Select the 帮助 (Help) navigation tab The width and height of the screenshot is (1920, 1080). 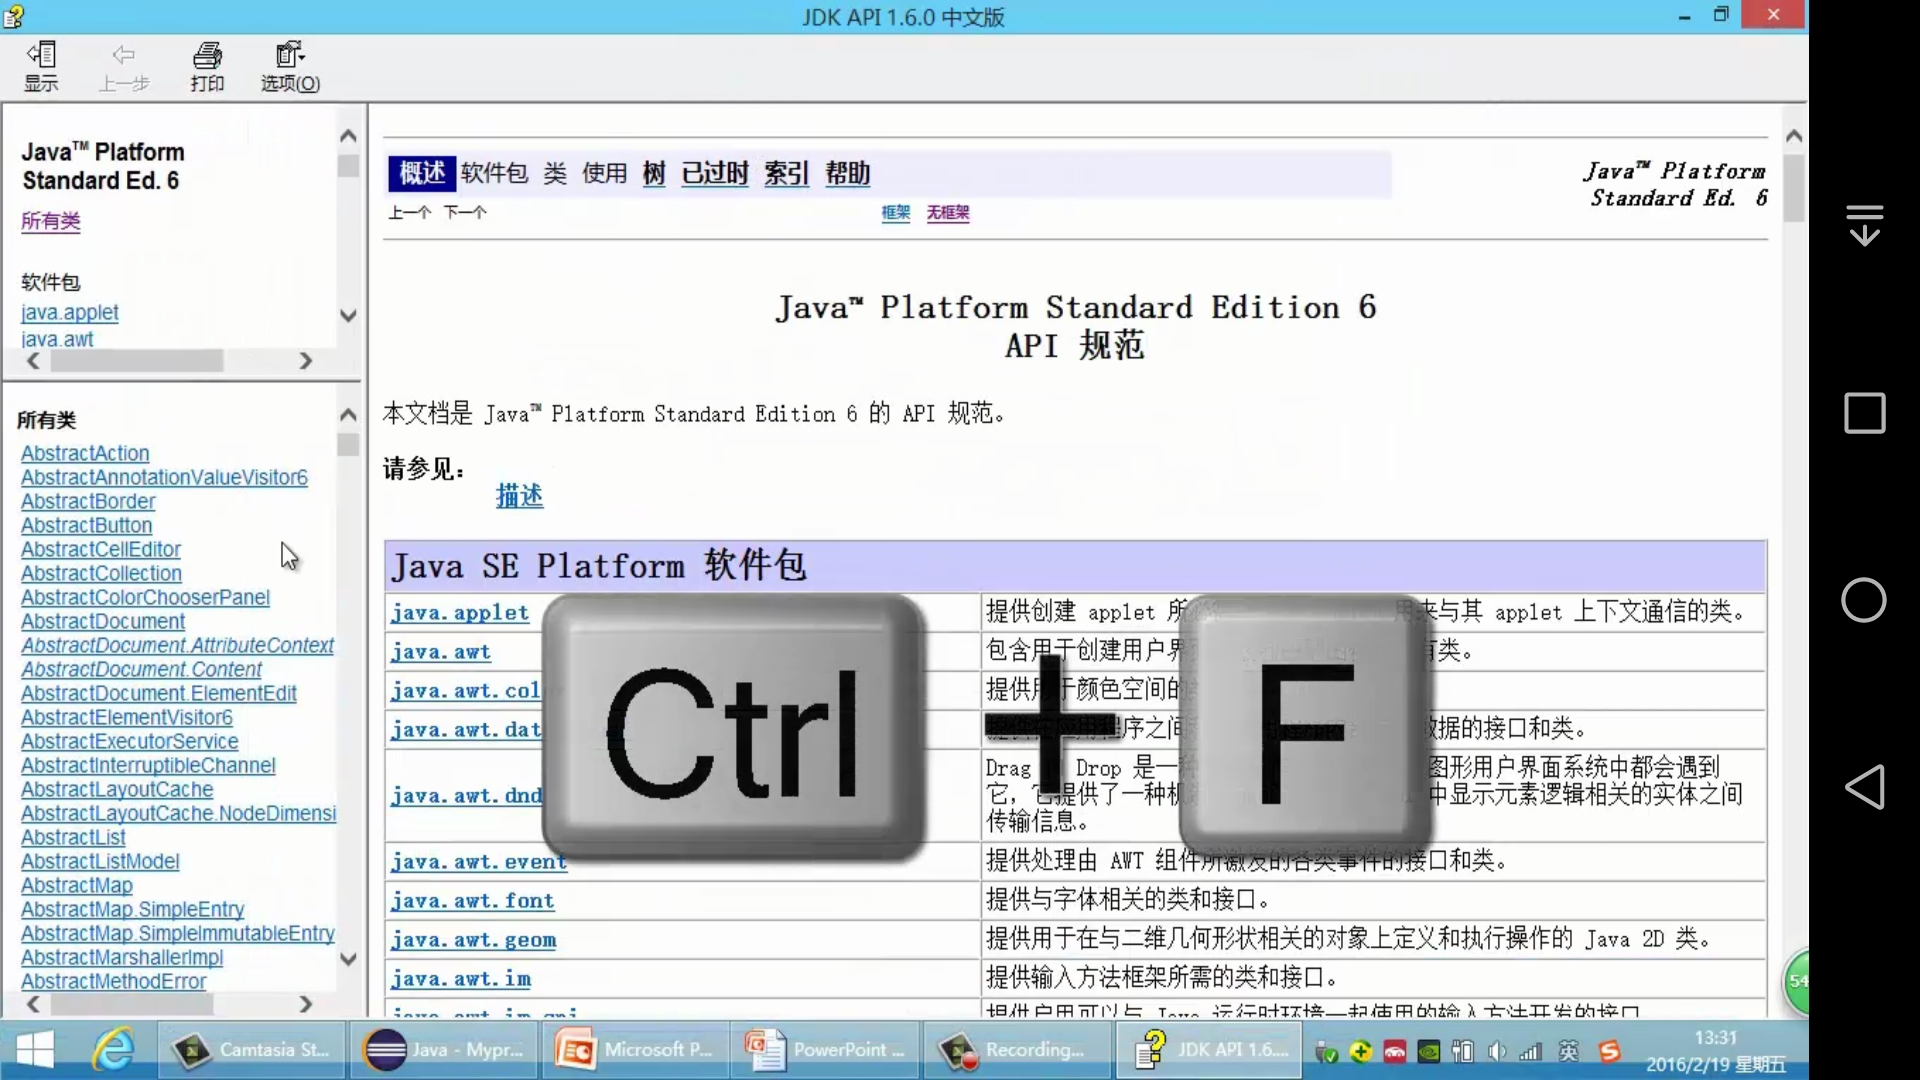click(x=847, y=173)
